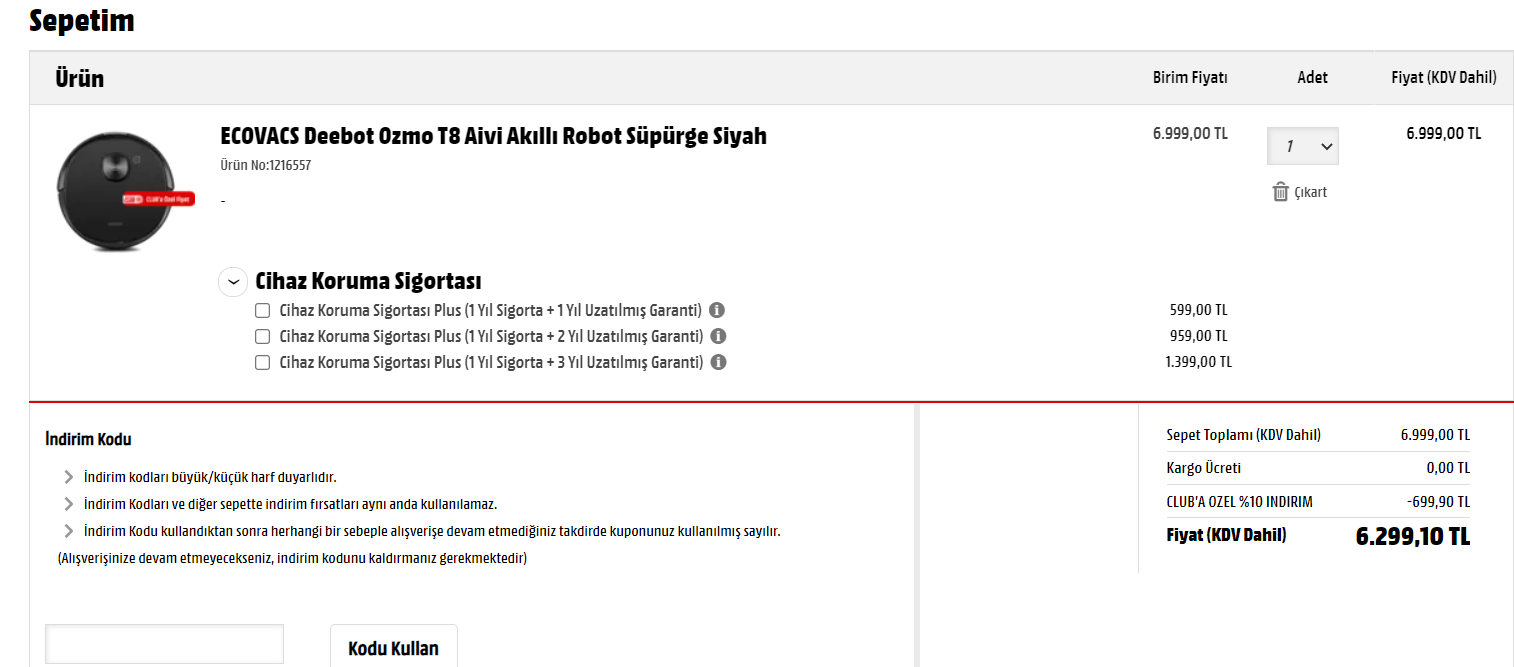Click the İndirim Kodu section heading
The height and width of the screenshot is (667, 1514).
click(88, 439)
